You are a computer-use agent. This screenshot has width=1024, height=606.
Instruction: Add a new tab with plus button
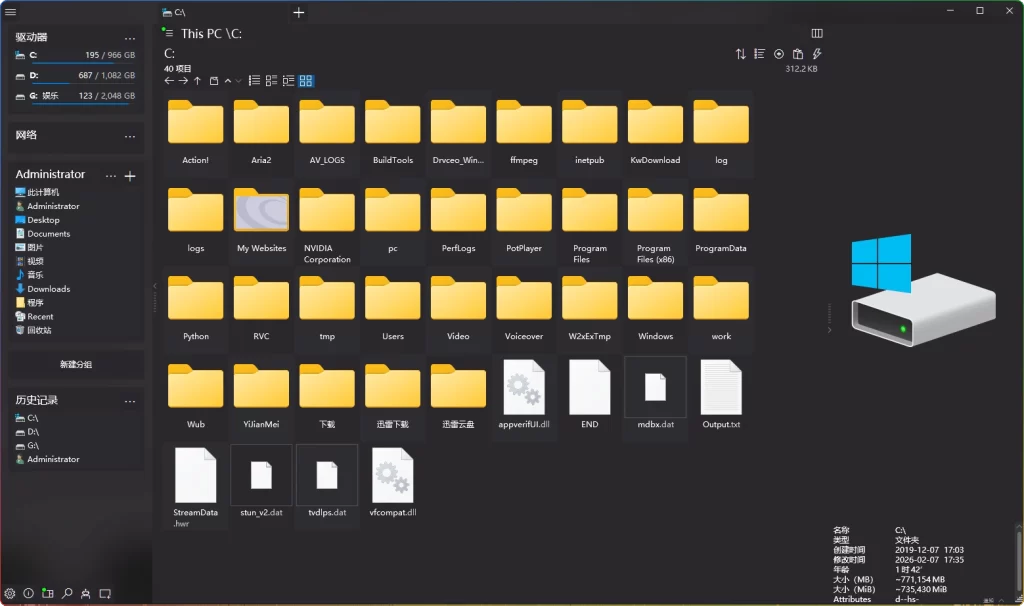298,12
